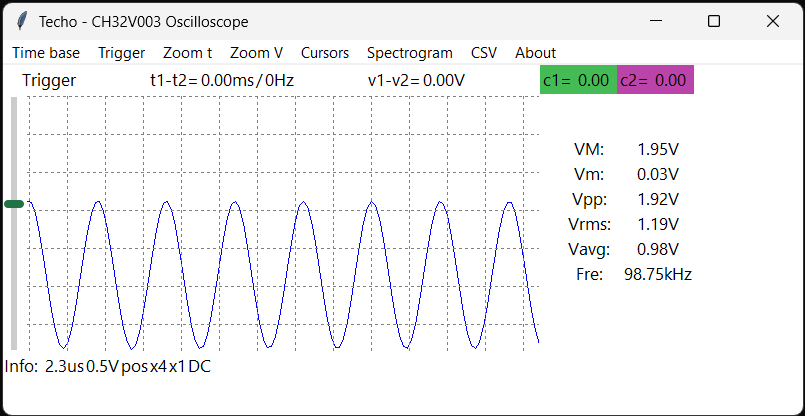The height and width of the screenshot is (416, 805).
Task: Minimize the oscilloscope window
Action: [655, 21]
